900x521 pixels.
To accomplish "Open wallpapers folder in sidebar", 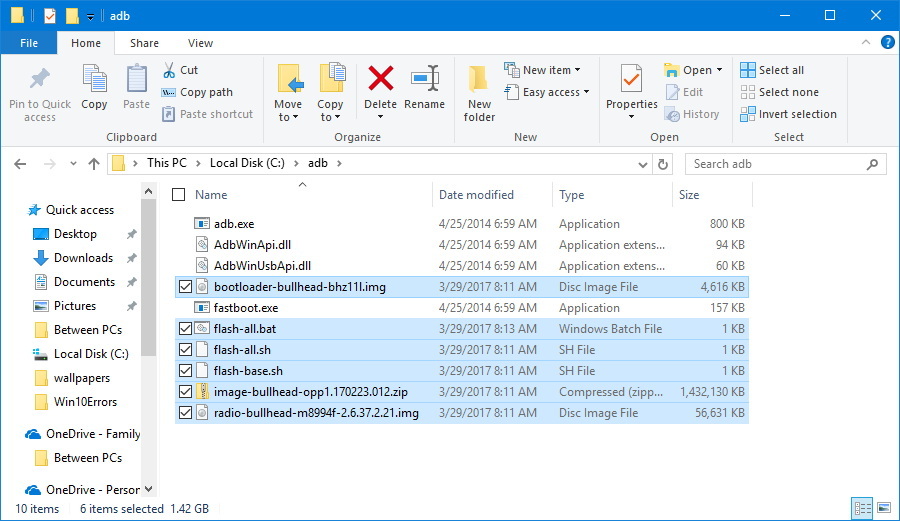I will click(x=82, y=378).
